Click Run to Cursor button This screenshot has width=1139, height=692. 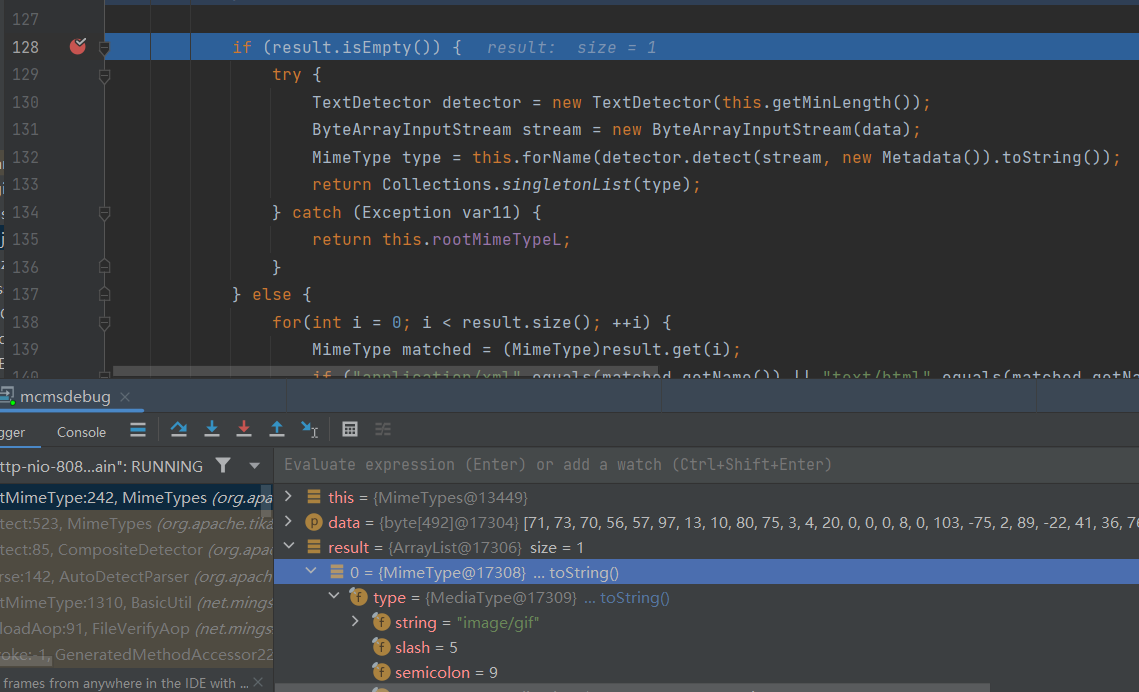pos(309,430)
